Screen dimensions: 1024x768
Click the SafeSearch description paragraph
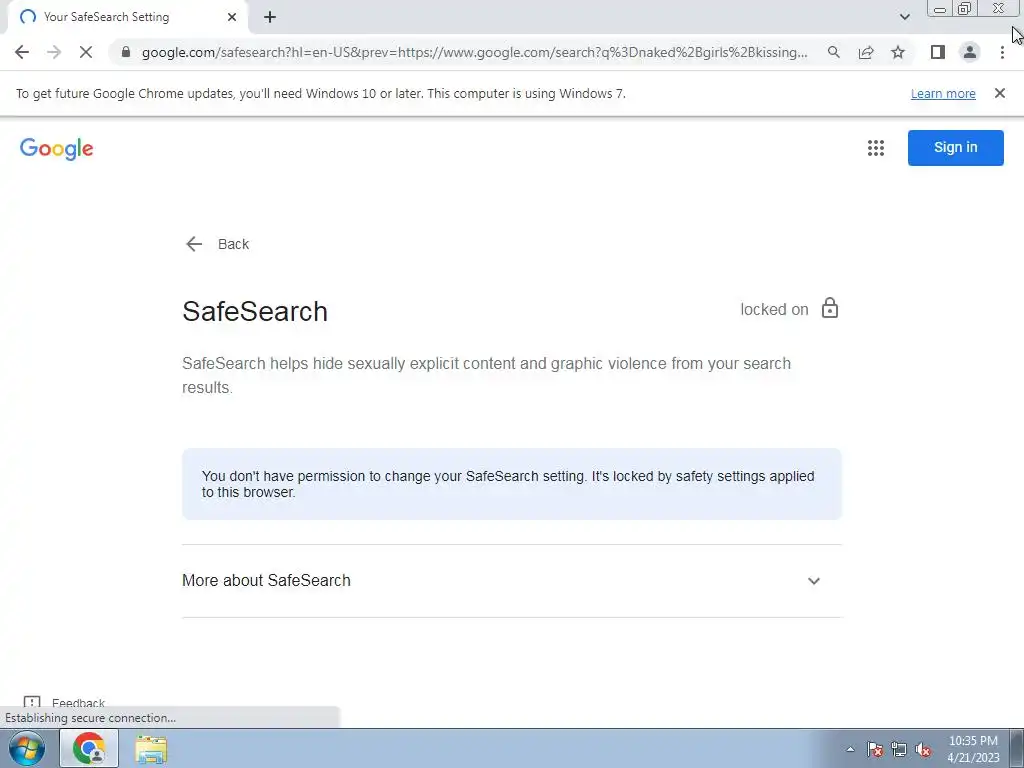(487, 375)
